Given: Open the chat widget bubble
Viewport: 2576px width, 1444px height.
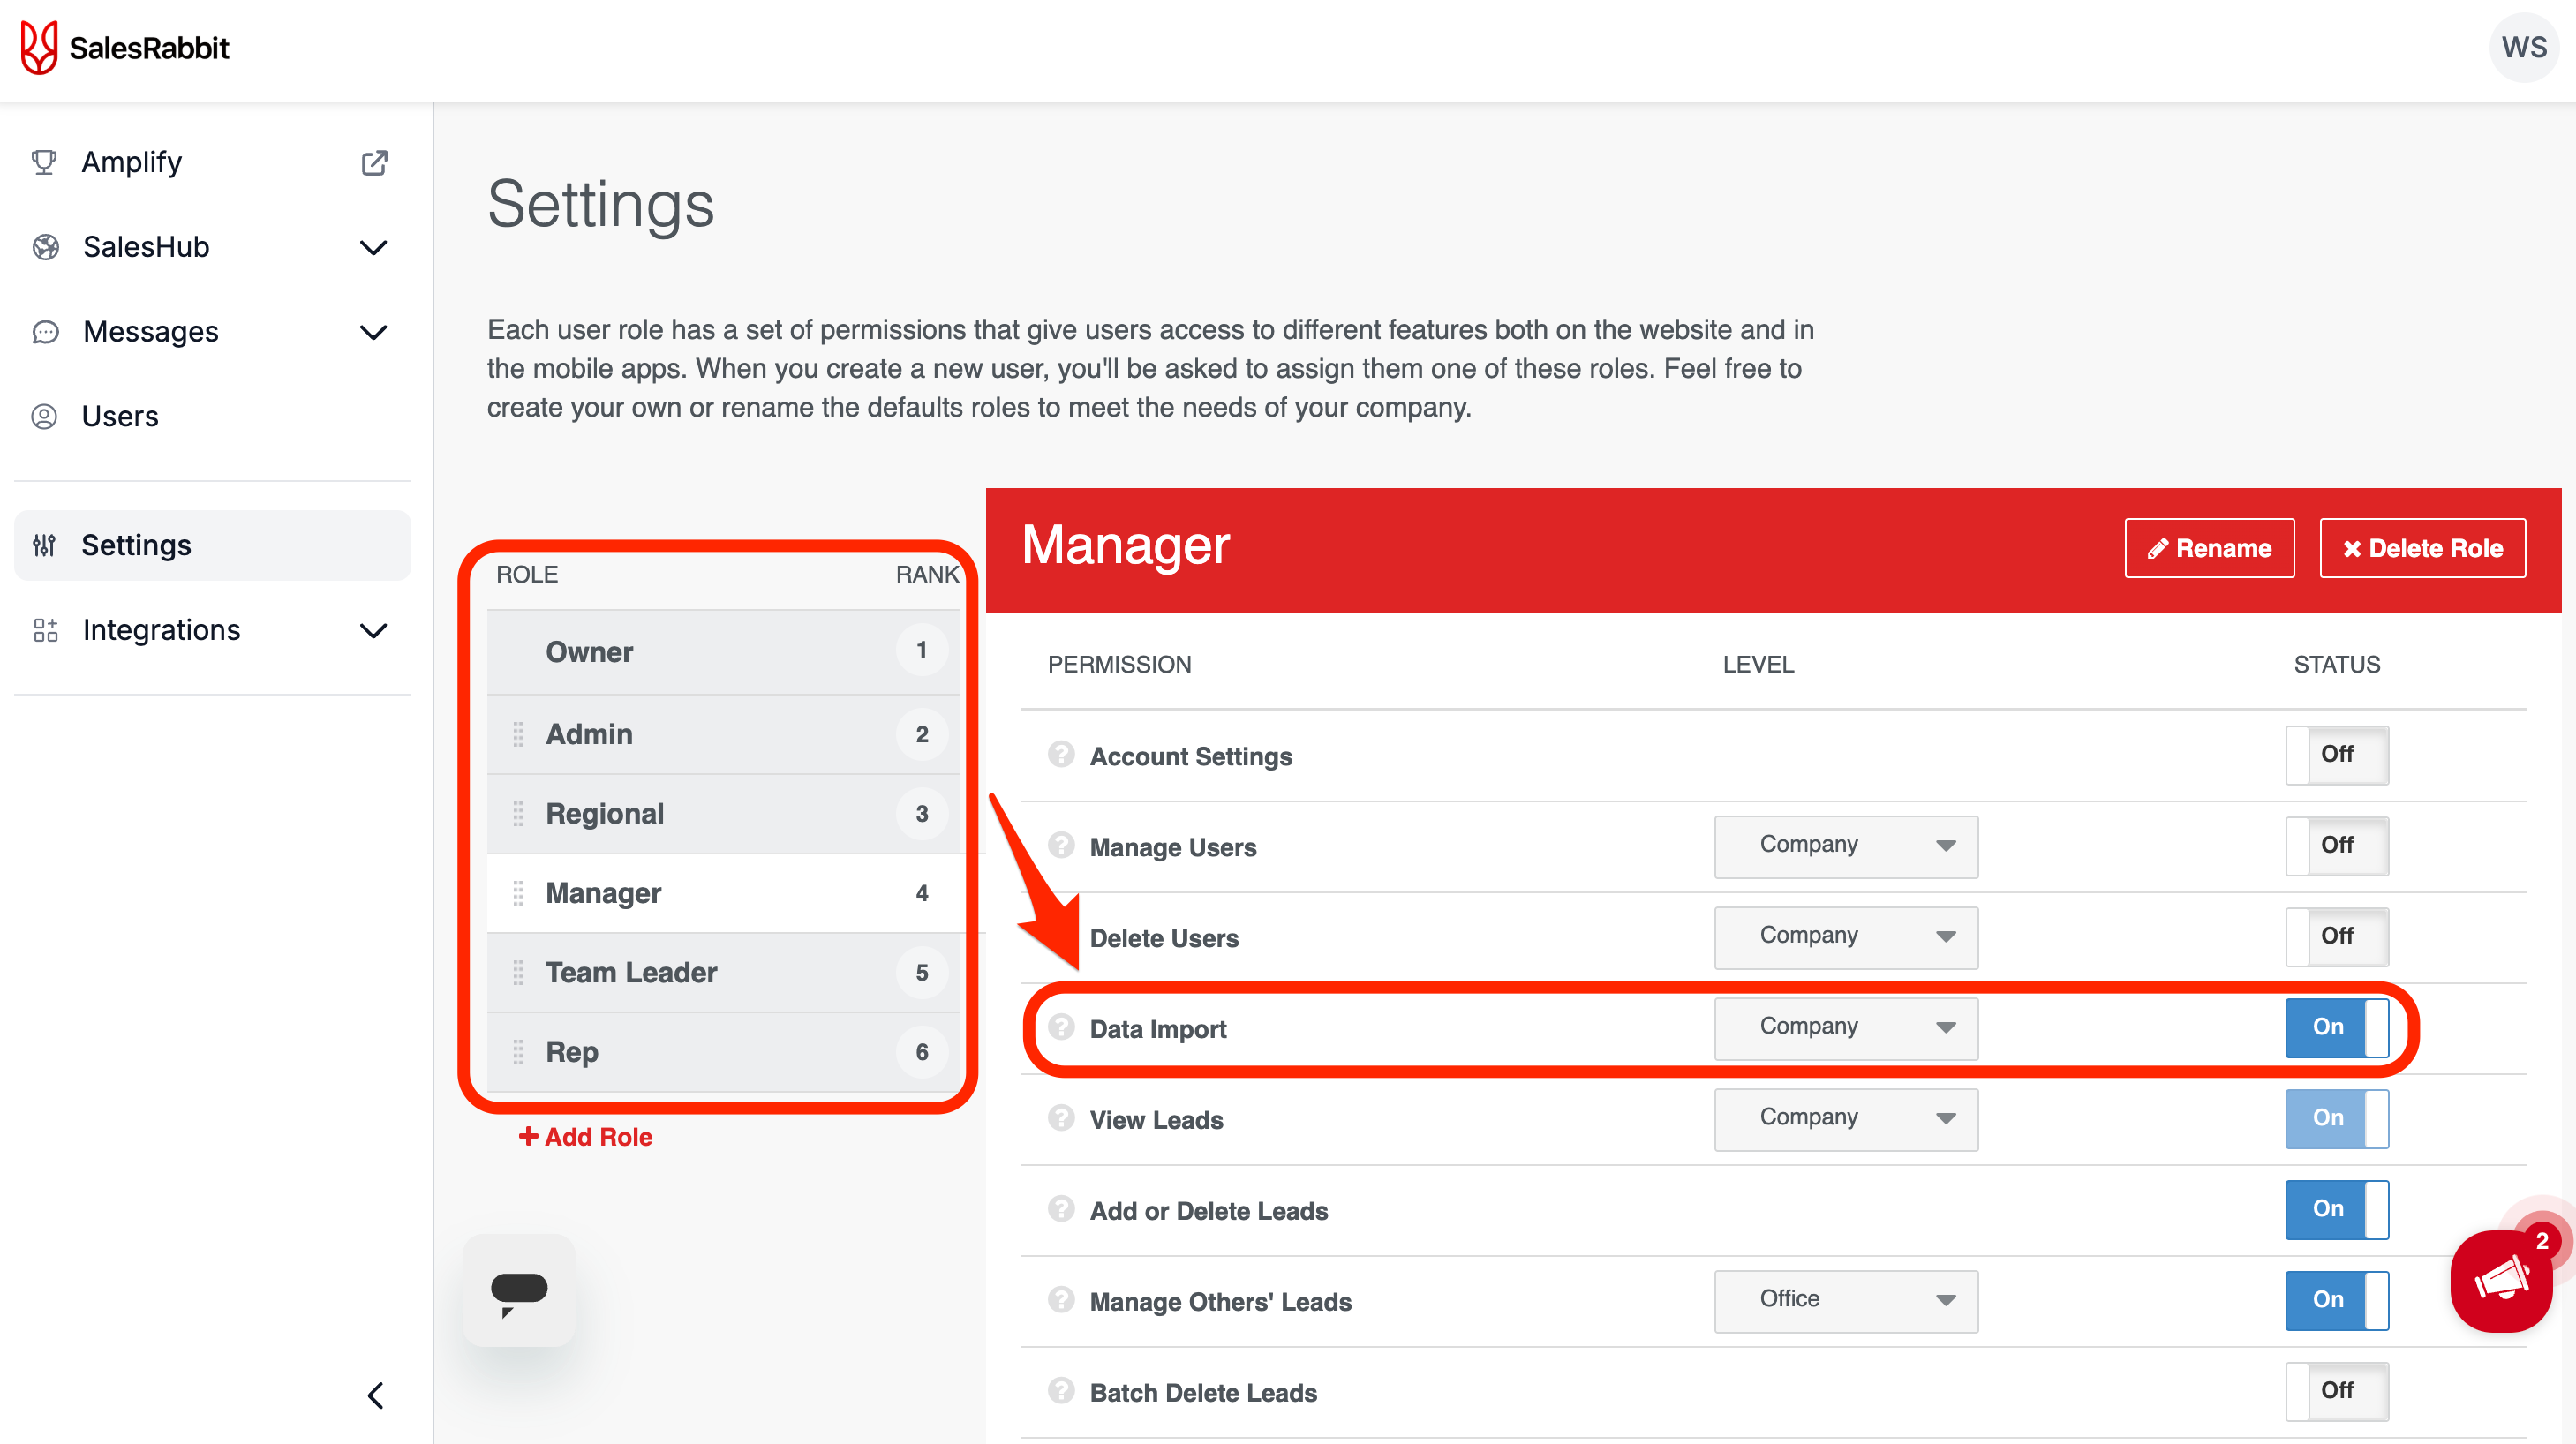Looking at the screenshot, I should point(519,1290).
